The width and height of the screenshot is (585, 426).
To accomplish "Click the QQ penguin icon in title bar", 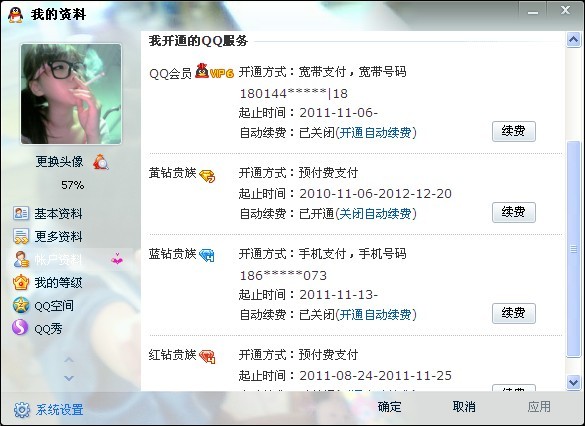I will pos(16,15).
